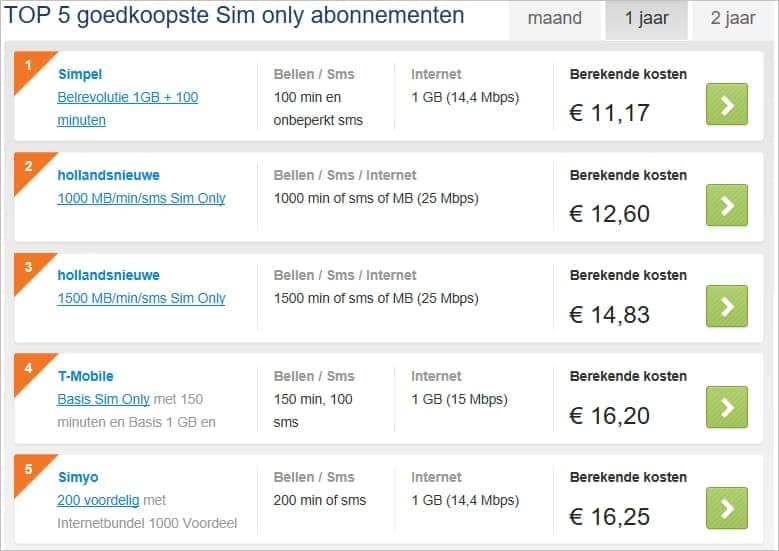Click the Simpel provider name
Viewport: 779px width, 551px height.
[80, 75]
